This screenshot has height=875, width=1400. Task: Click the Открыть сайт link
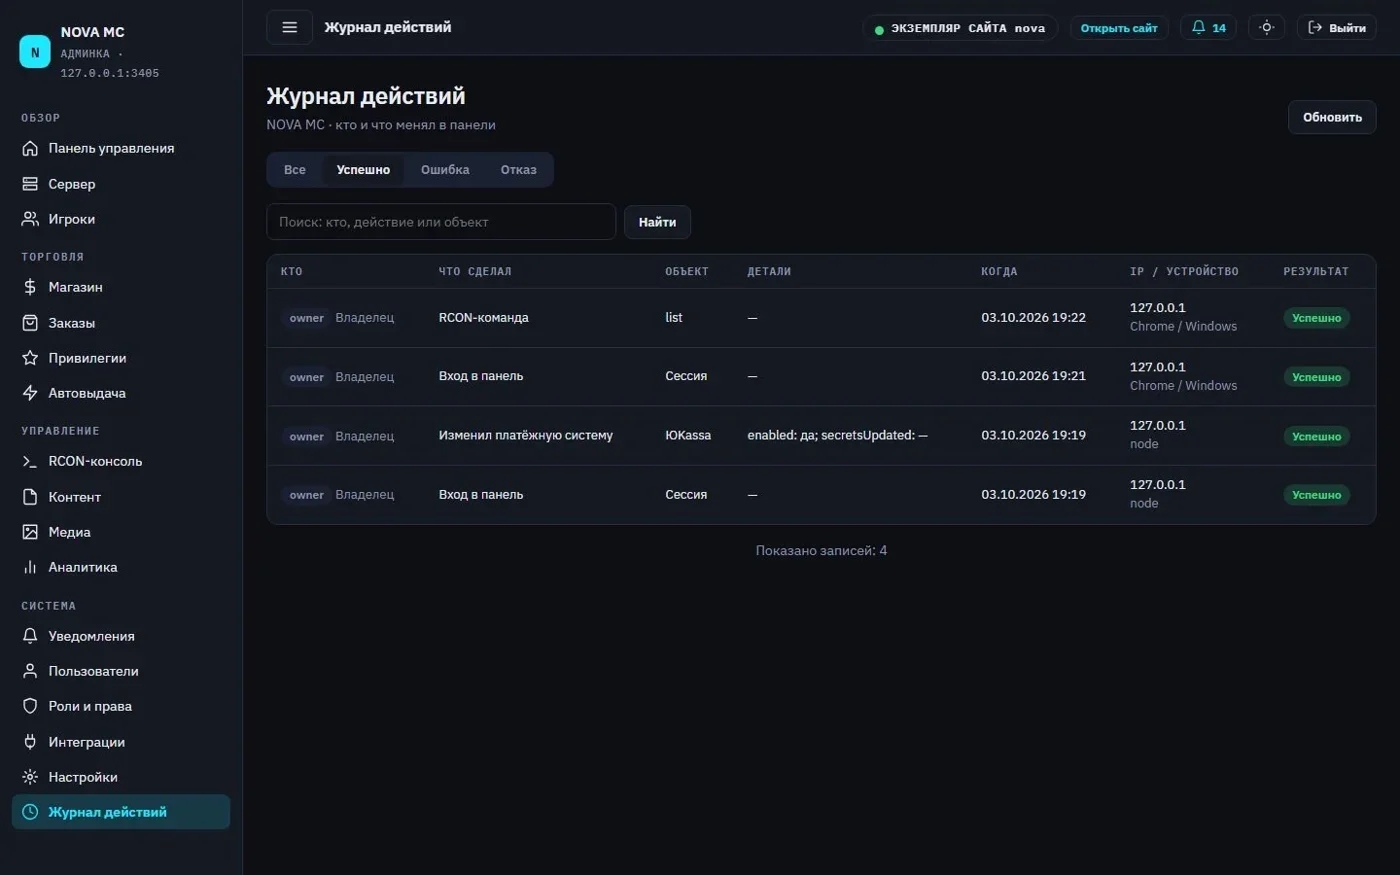pos(1119,28)
